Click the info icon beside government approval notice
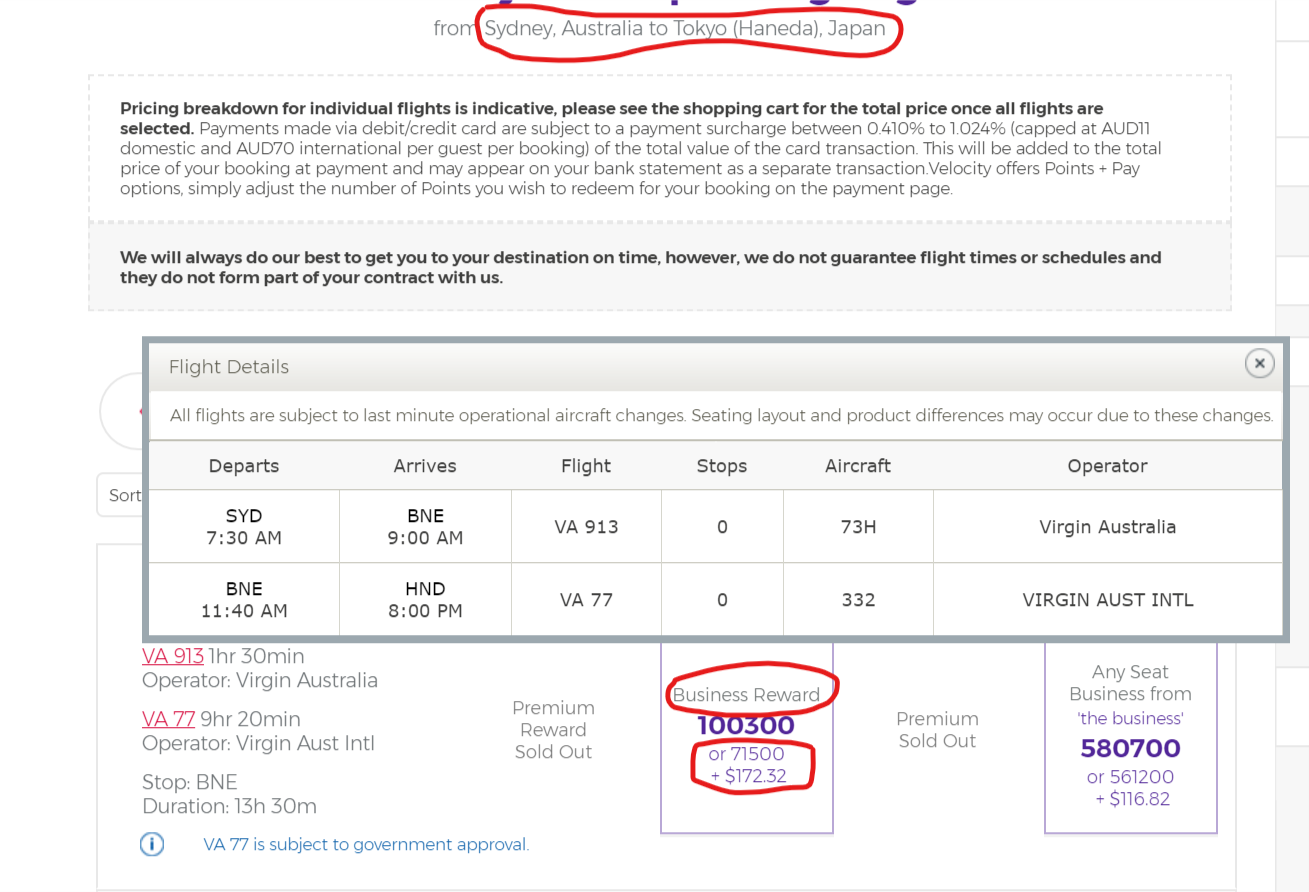This screenshot has height=892, width=1309. pyautogui.click(x=151, y=844)
